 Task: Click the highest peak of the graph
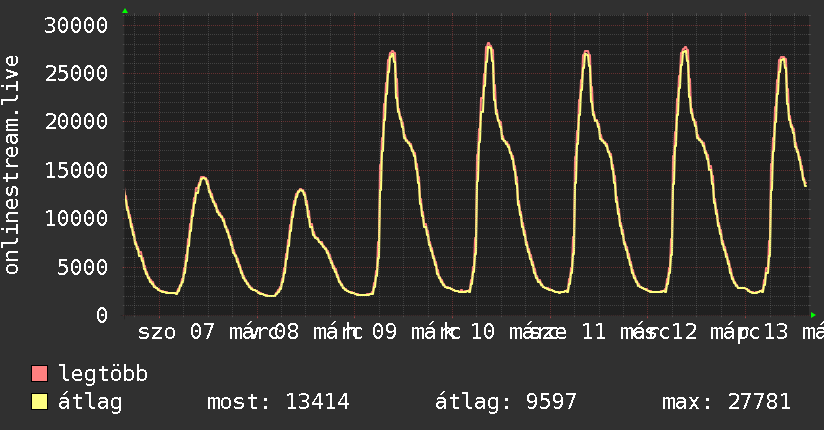click(x=489, y=45)
